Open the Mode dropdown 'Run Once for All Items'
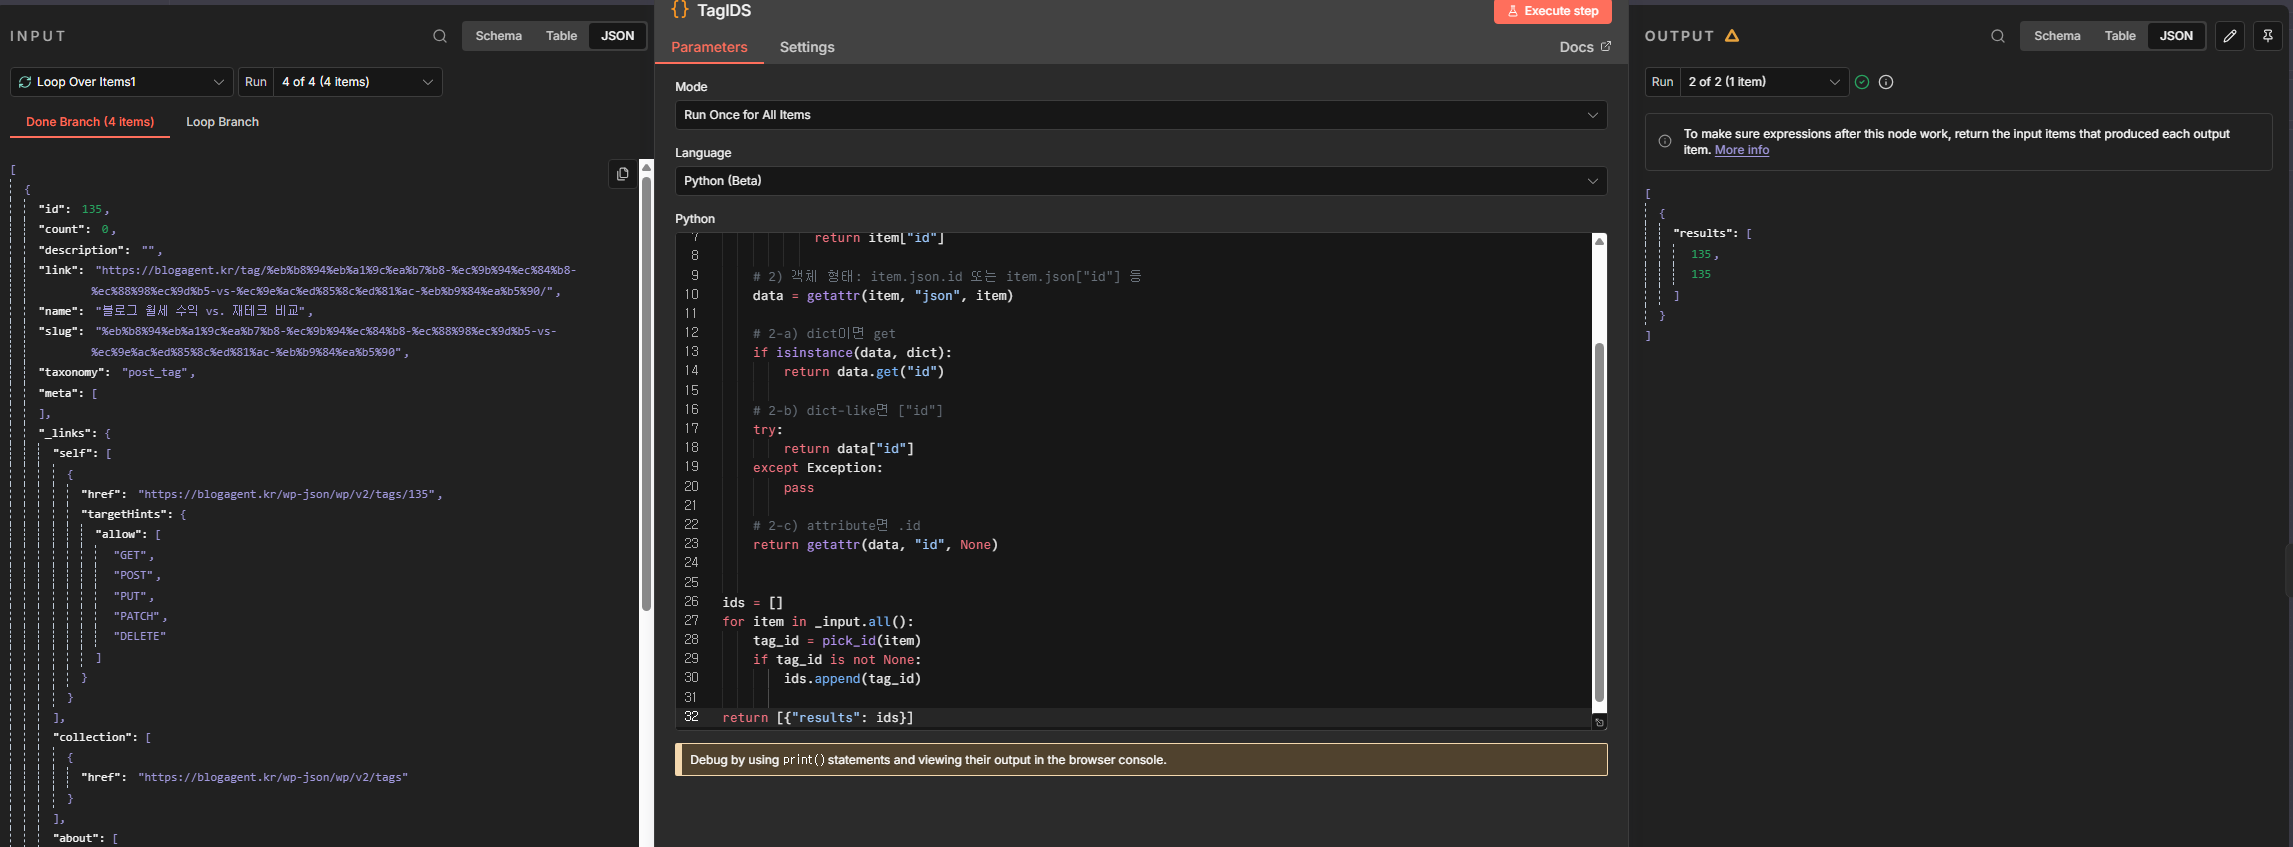 click(x=1140, y=115)
